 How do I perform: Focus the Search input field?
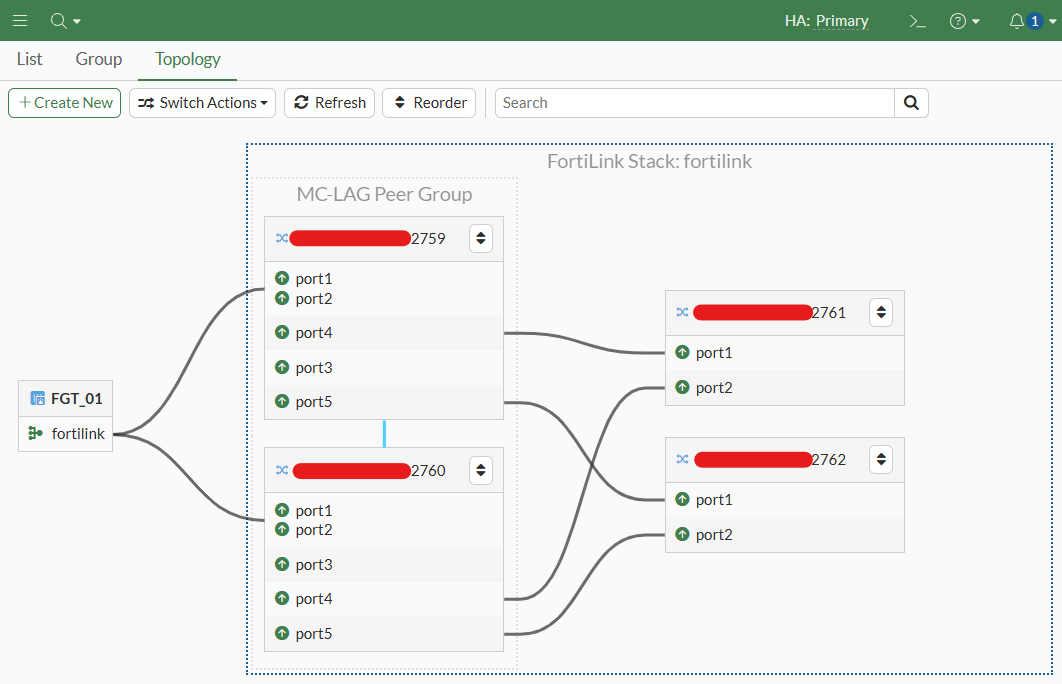click(695, 103)
